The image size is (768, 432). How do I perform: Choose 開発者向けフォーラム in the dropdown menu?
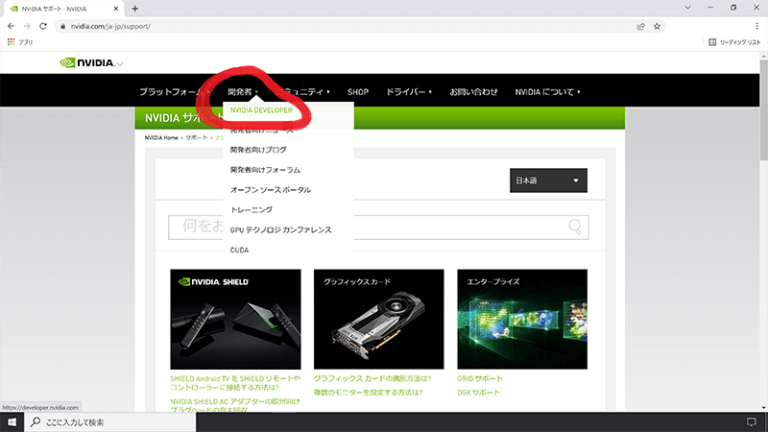265,170
